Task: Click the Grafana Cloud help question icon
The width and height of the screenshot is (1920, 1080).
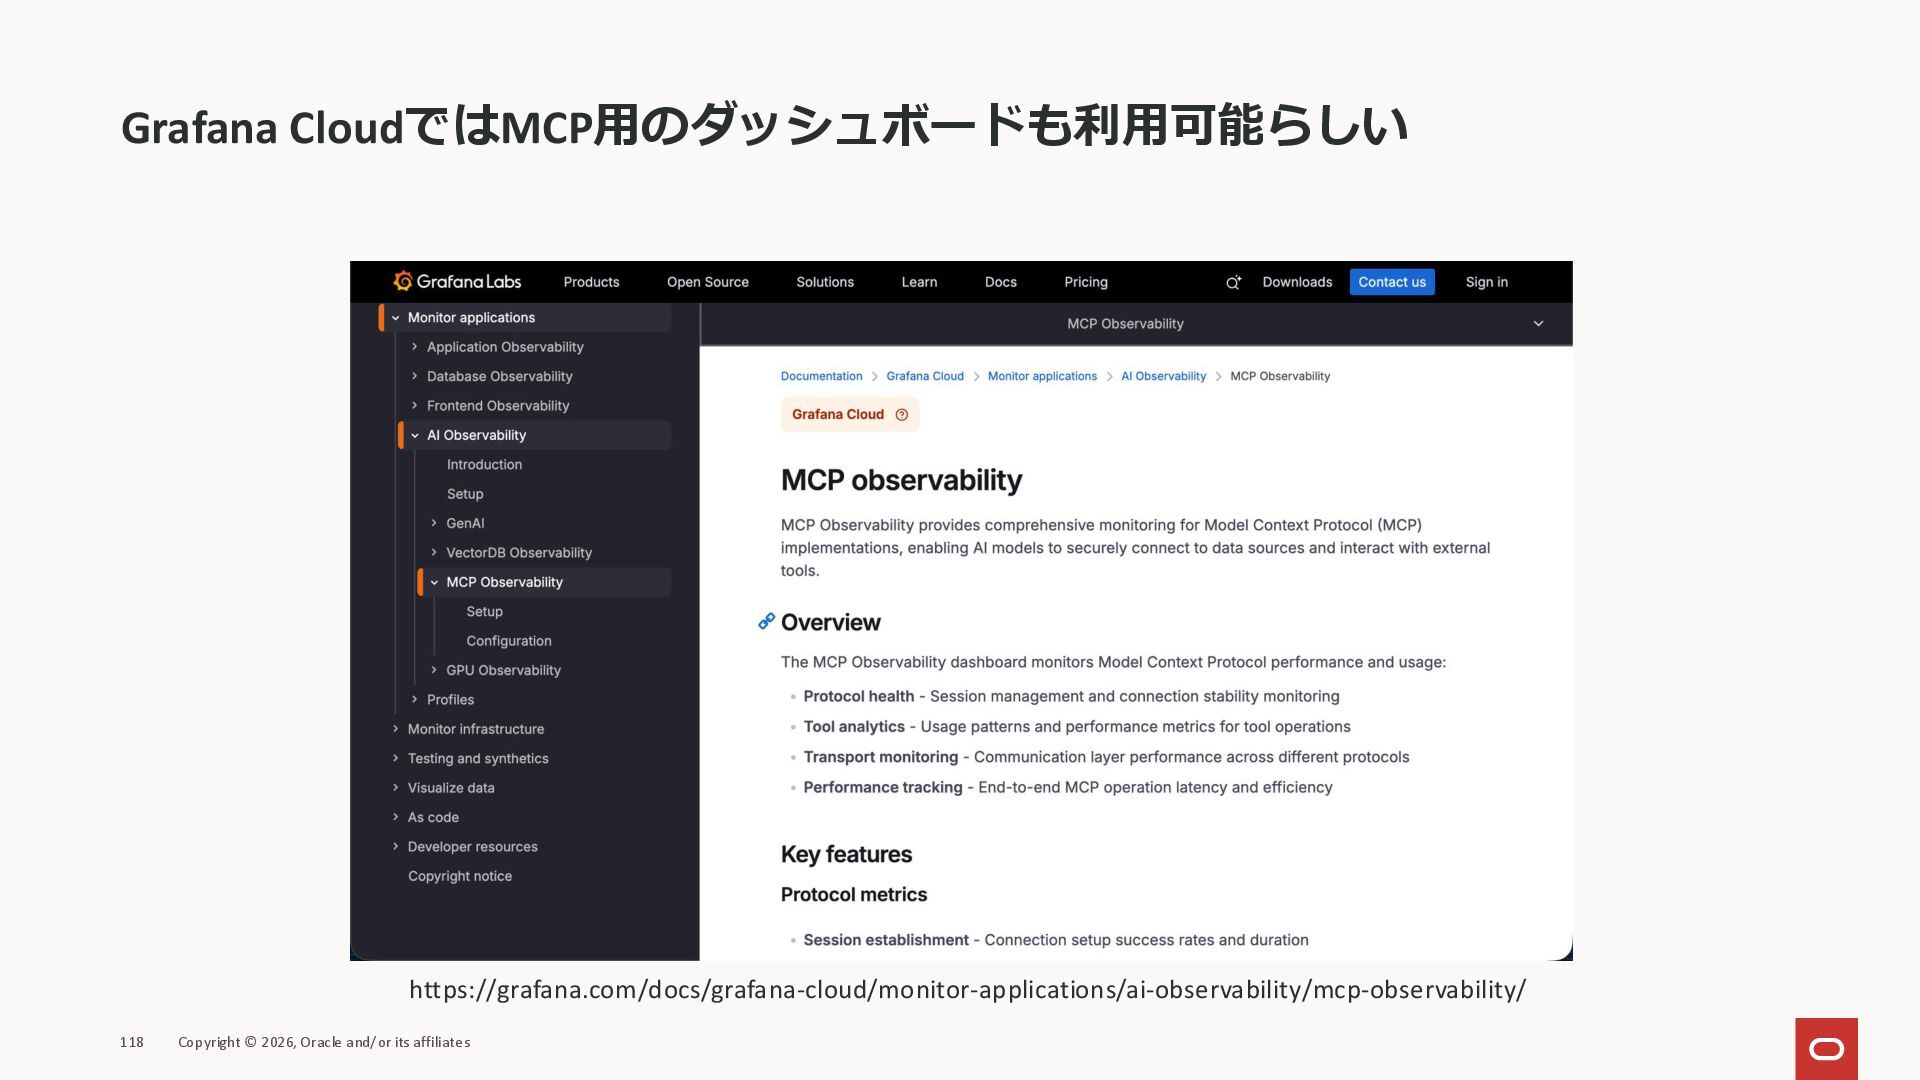Action: click(901, 415)
